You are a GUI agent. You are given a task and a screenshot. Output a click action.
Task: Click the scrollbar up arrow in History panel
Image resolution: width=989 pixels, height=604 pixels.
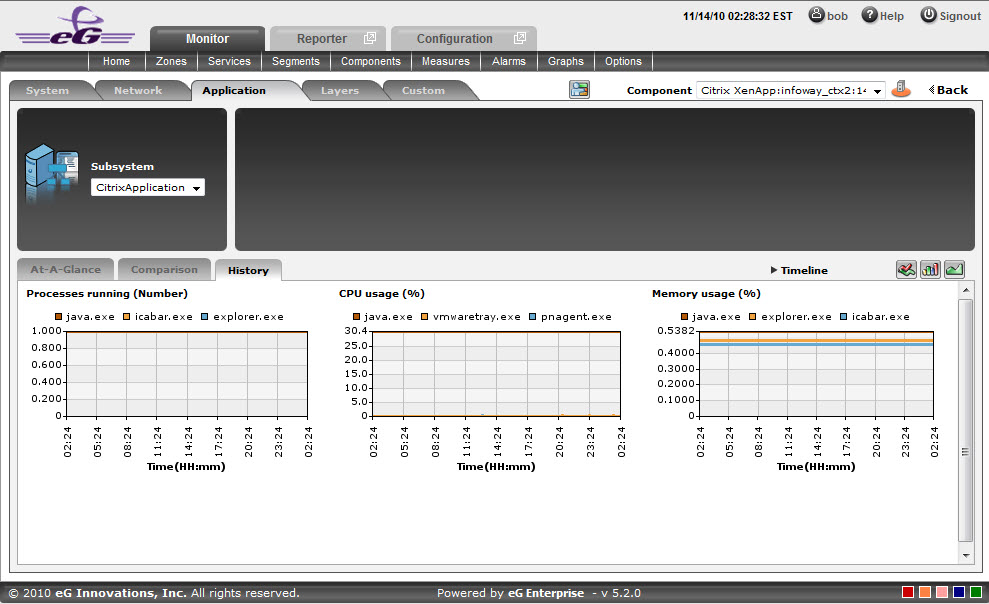(x=966, y=289)
